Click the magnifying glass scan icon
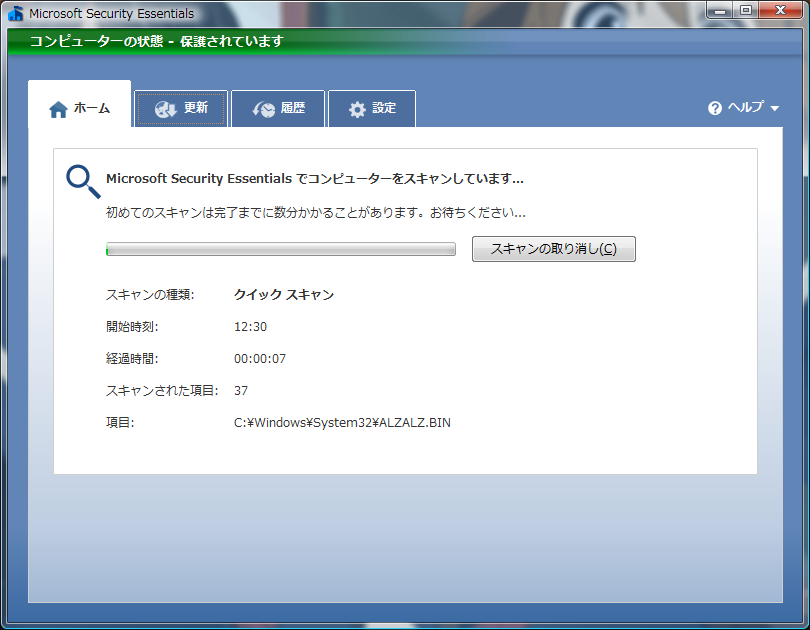 (83, 181)
